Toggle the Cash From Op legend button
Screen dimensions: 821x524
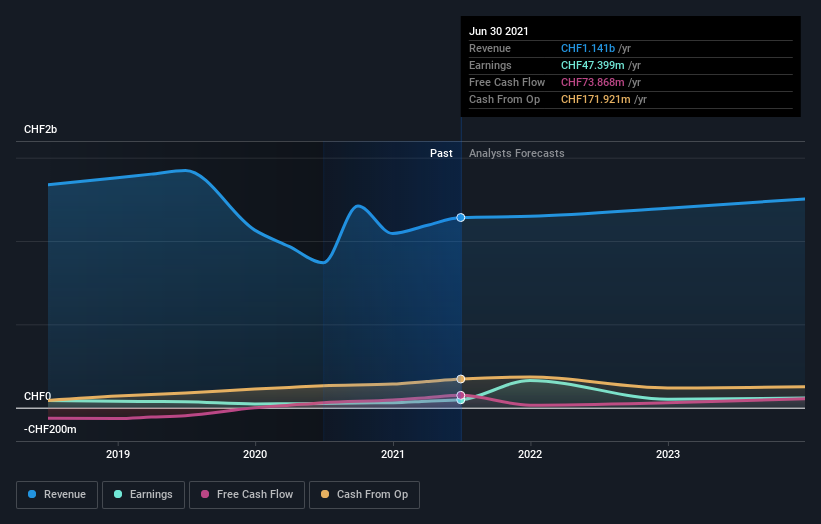(x=364, y=495)
